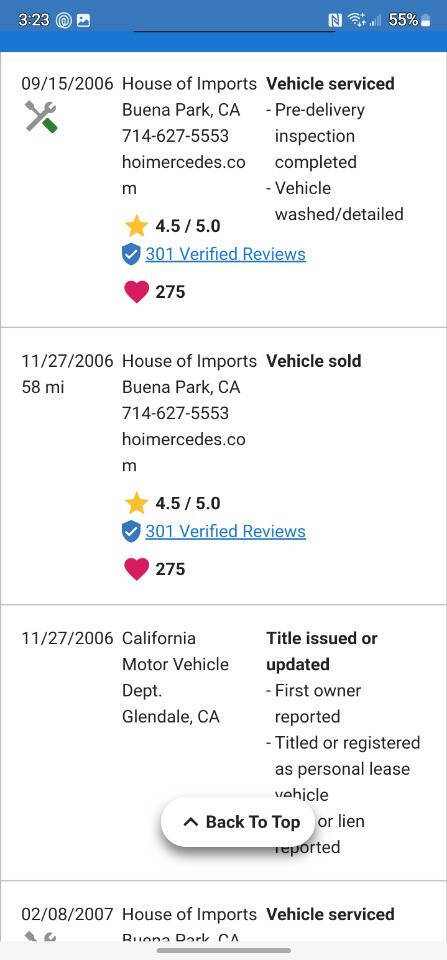
Task: Open 301 Verified Reviews in Vehicle sold entry
Action: pos(225,531)
